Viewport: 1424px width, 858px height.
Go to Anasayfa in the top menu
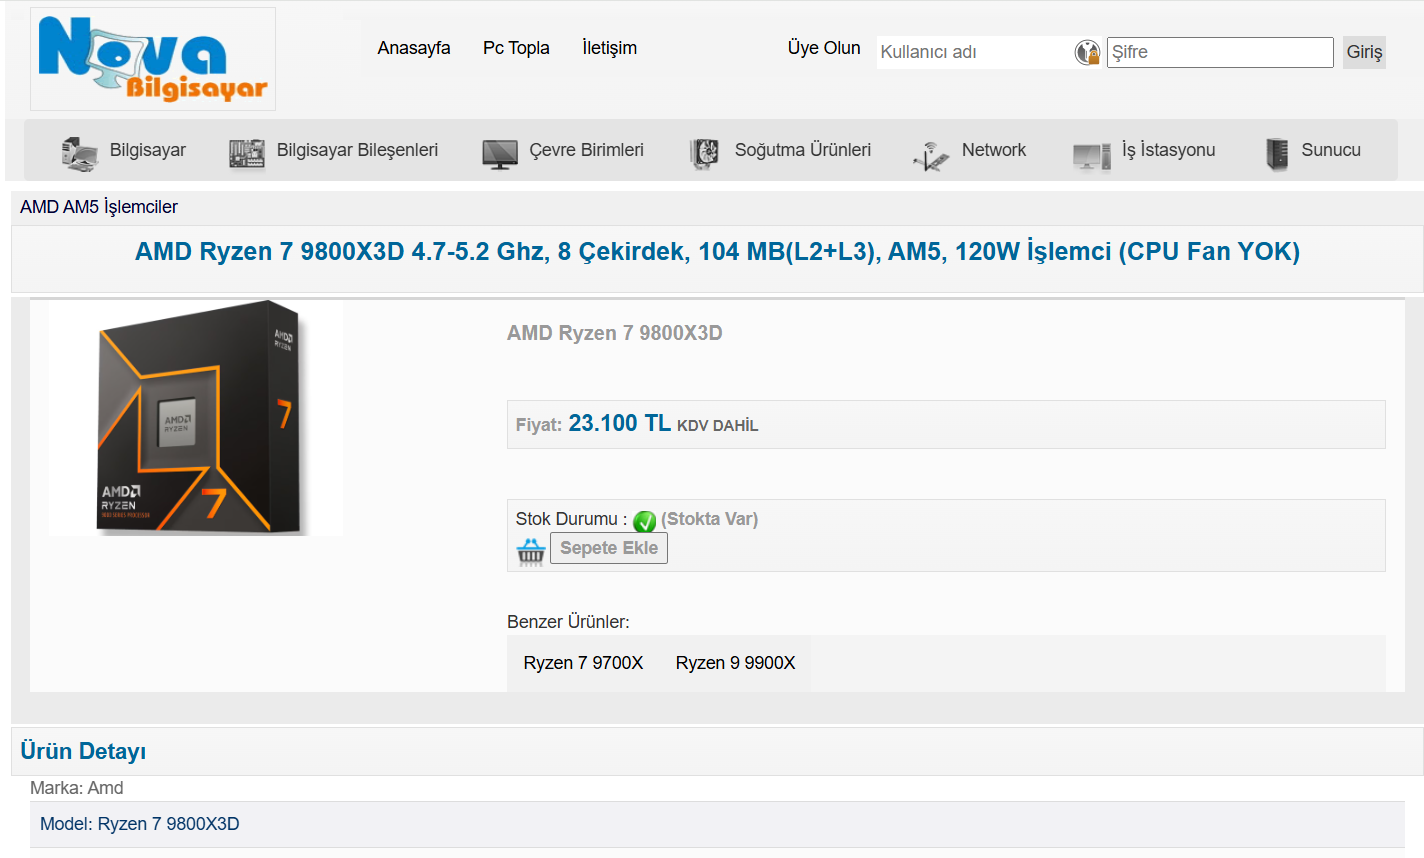coord(414,48)
